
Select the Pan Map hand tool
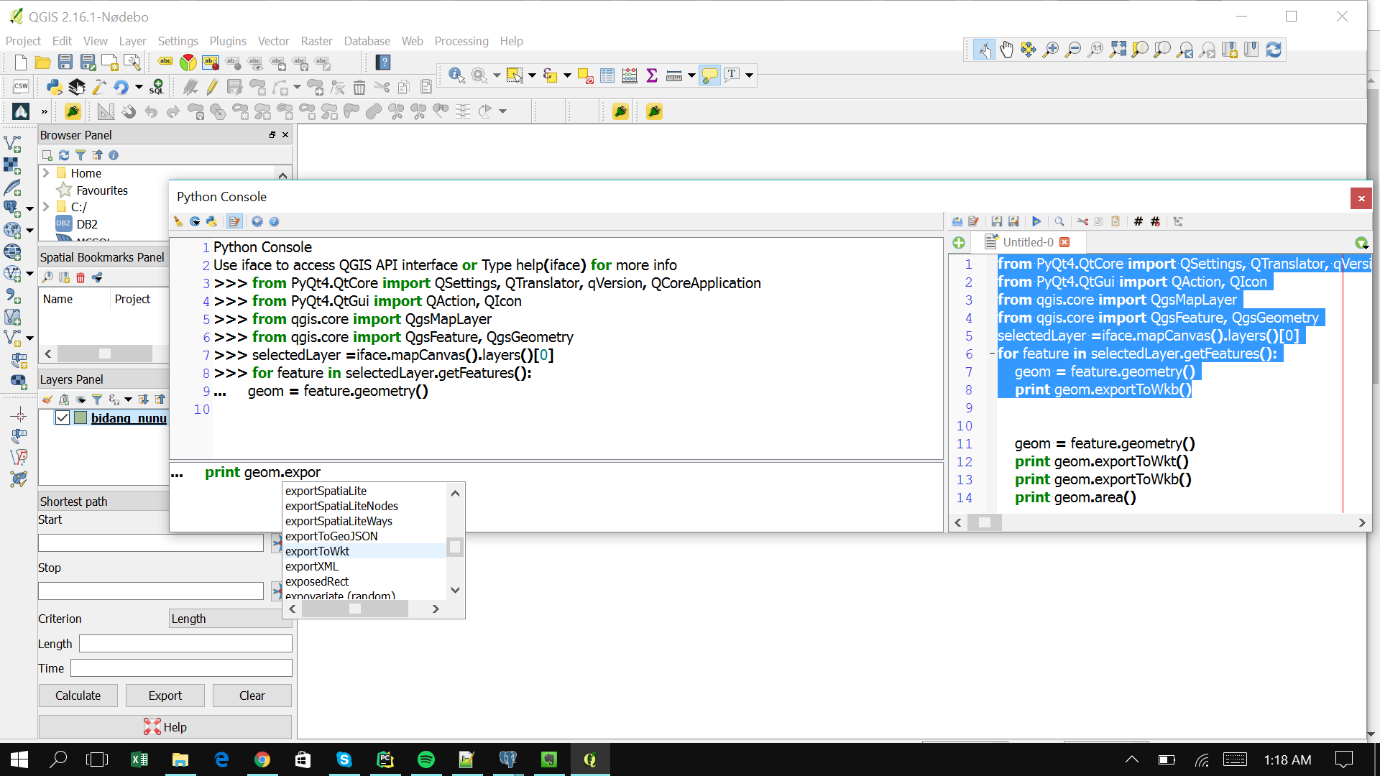coord(1007,49)
